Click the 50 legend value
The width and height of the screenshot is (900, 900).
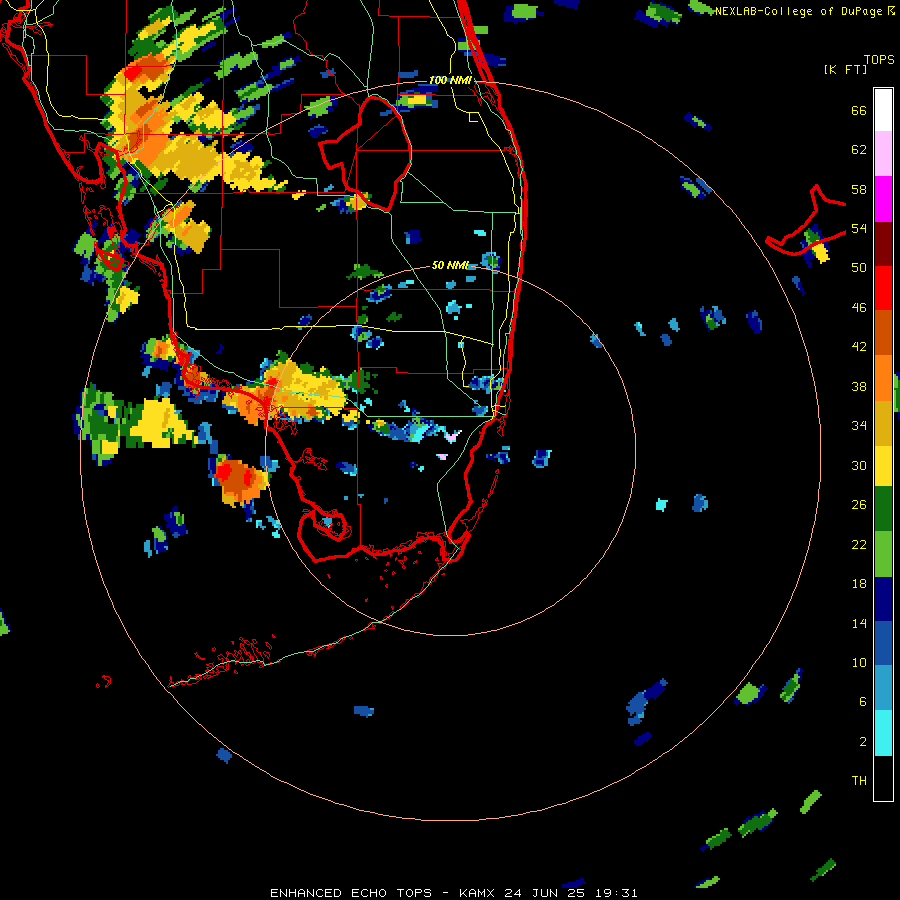859,268
